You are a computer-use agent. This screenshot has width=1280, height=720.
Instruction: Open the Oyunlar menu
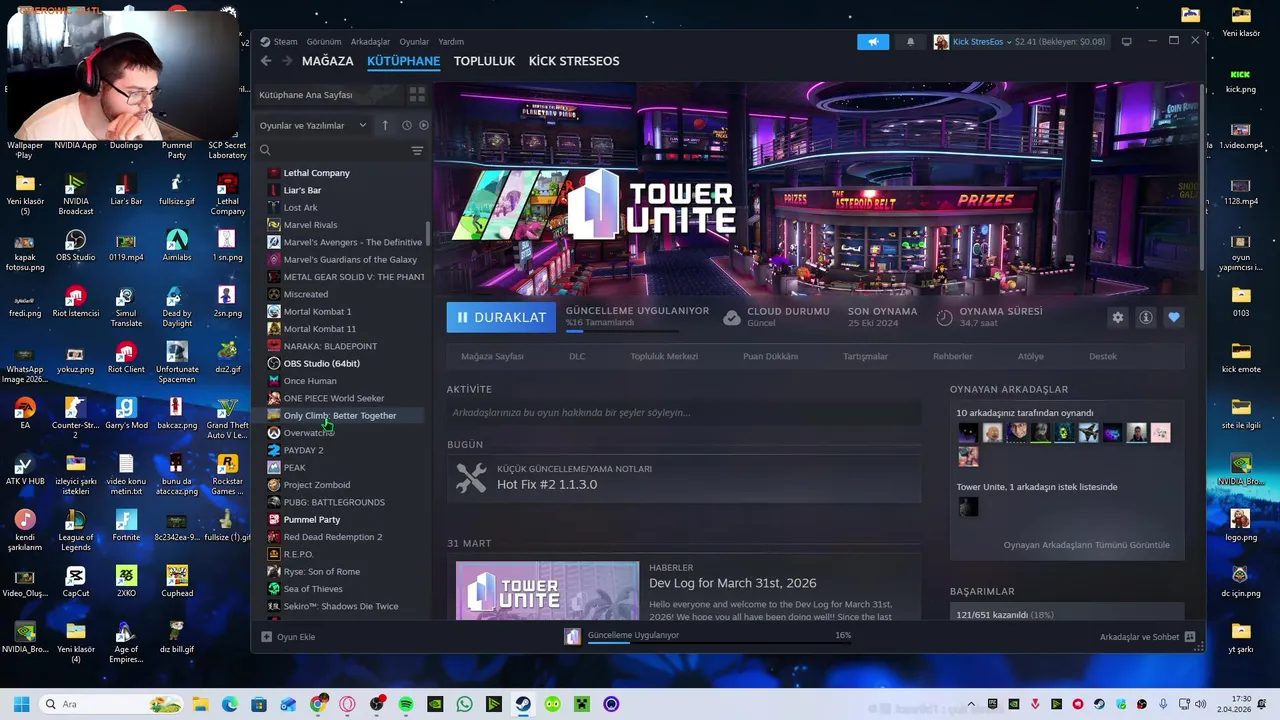pos(414,42)
